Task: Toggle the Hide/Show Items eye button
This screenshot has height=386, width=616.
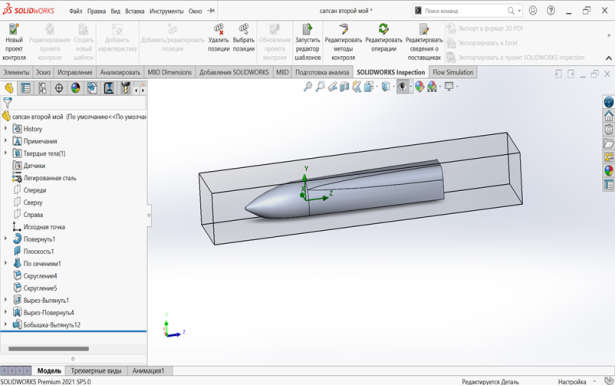Action: (402, 86)
